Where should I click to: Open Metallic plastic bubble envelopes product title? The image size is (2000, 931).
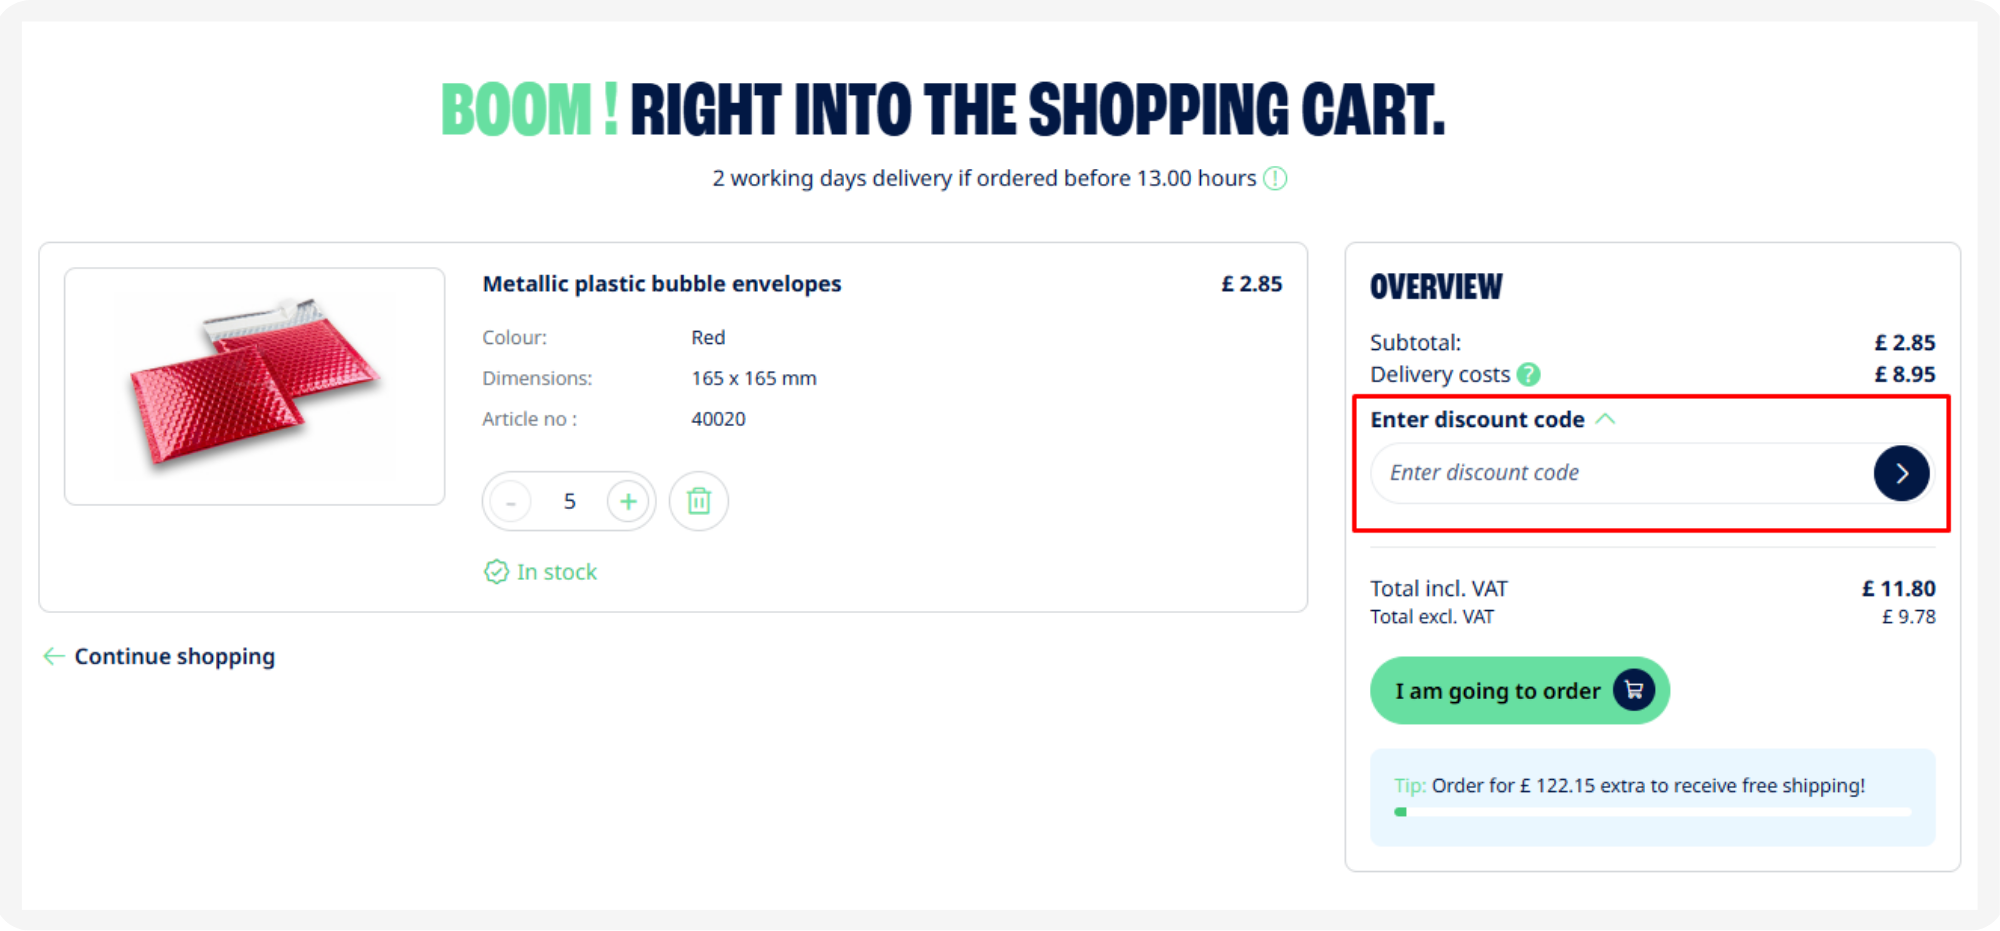tap(662, 284)
